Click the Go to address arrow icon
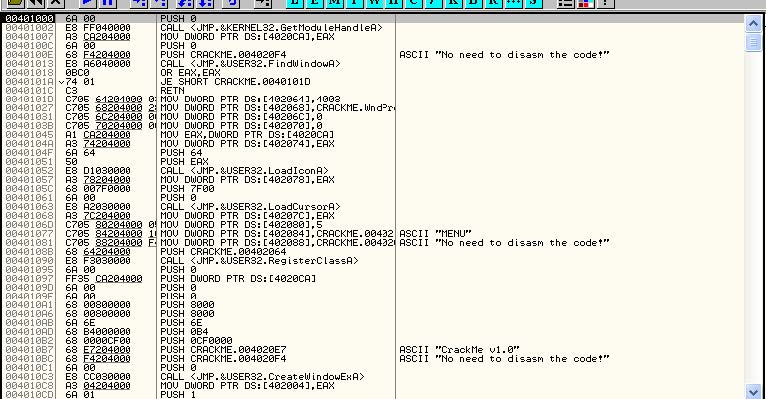Image resolution: width=766 pixels, height=399 pixels. pyautogui.click(x=263, y=2)
